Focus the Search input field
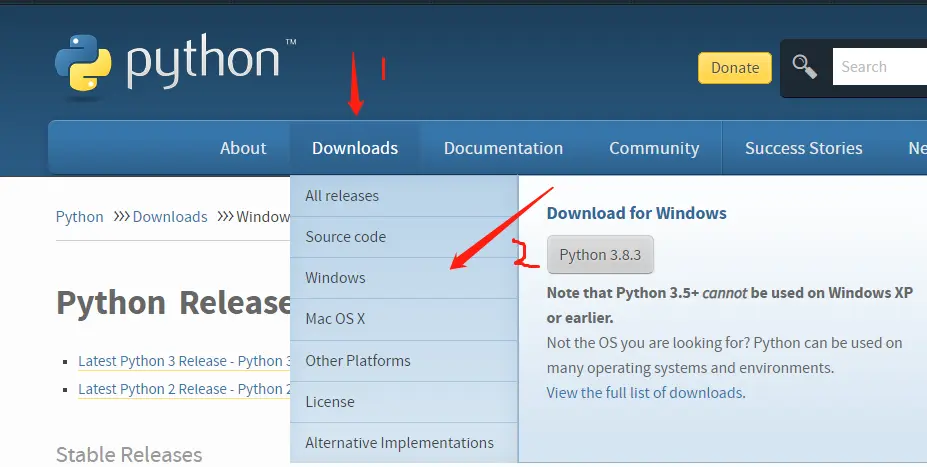The width and height of the screenshot is (927, 467). point(880,67)
